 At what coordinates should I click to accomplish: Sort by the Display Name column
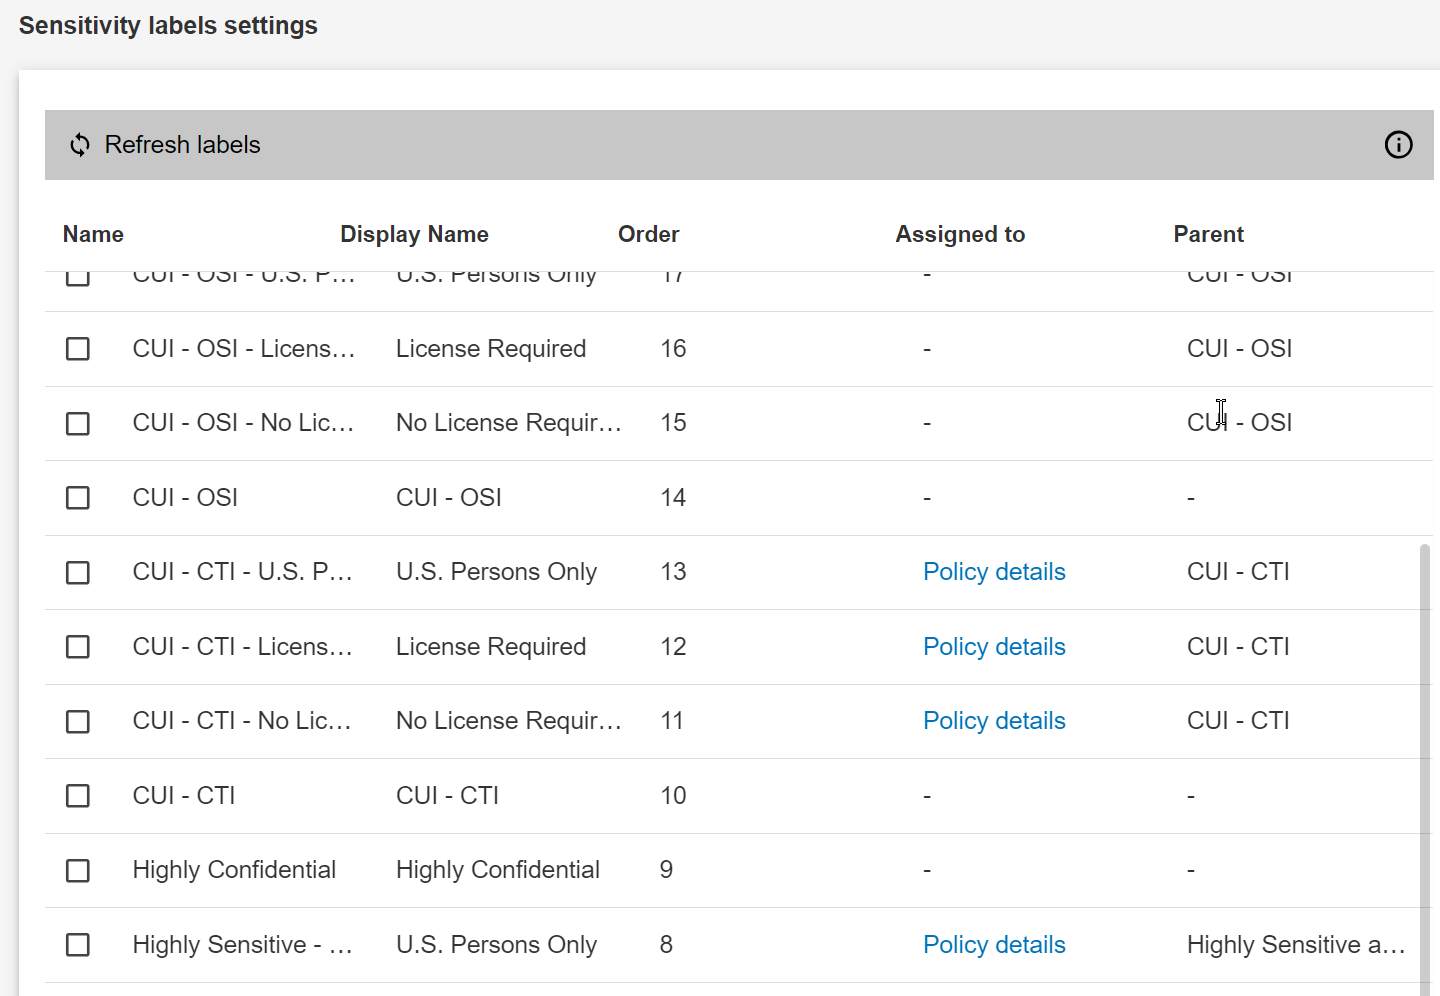414,234
